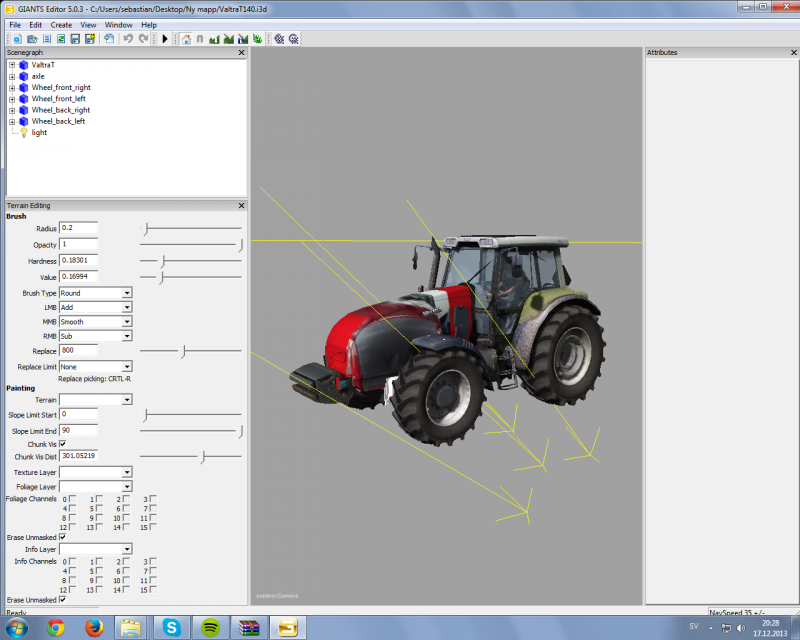800x640 pixels.
Task: Click the Open file toolbar icon
Action: 32,39
